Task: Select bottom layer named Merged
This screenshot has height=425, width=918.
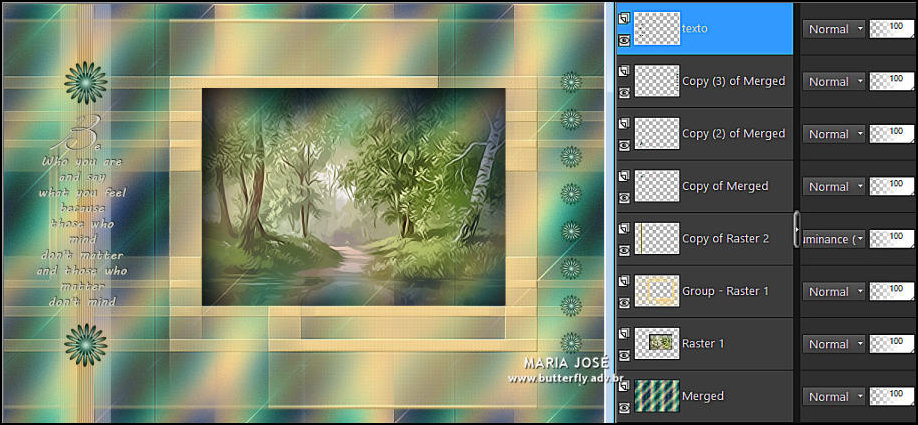Action: click(x=703, y=396)
